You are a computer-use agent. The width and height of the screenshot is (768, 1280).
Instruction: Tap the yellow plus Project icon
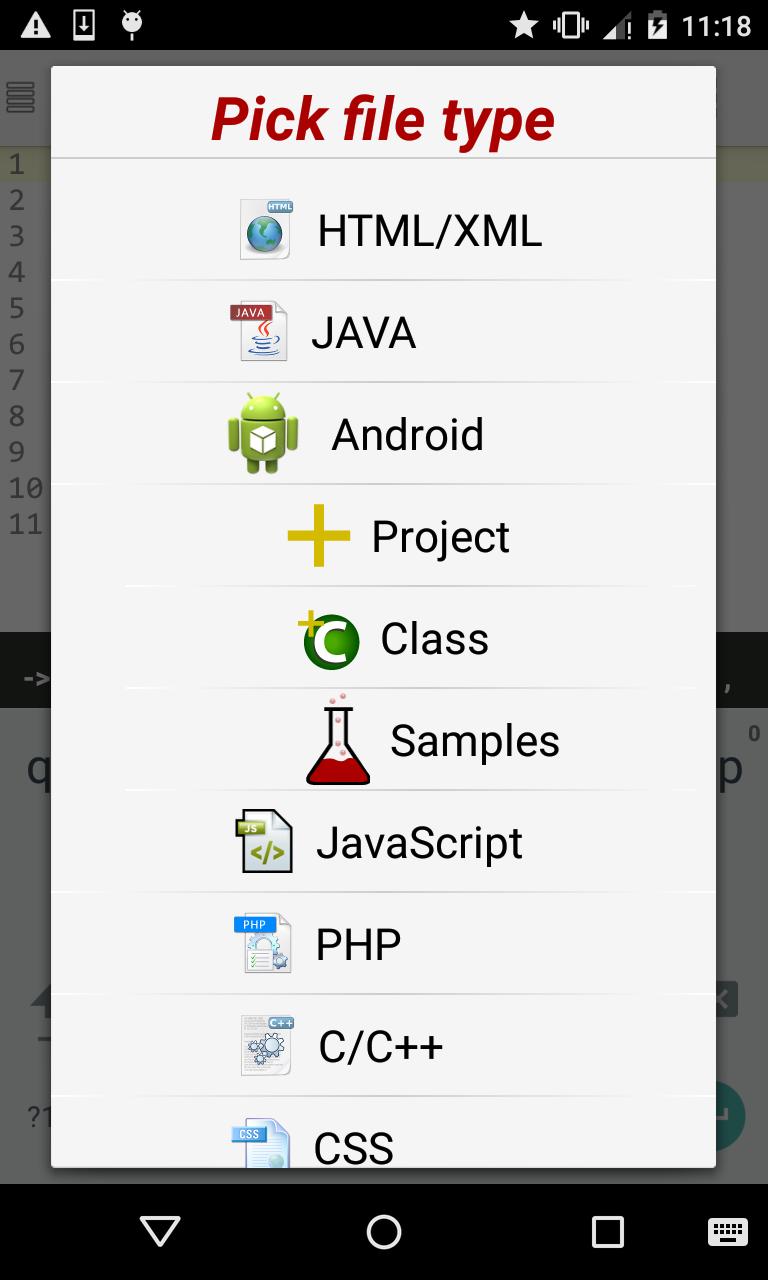click(x=319, y=536)
